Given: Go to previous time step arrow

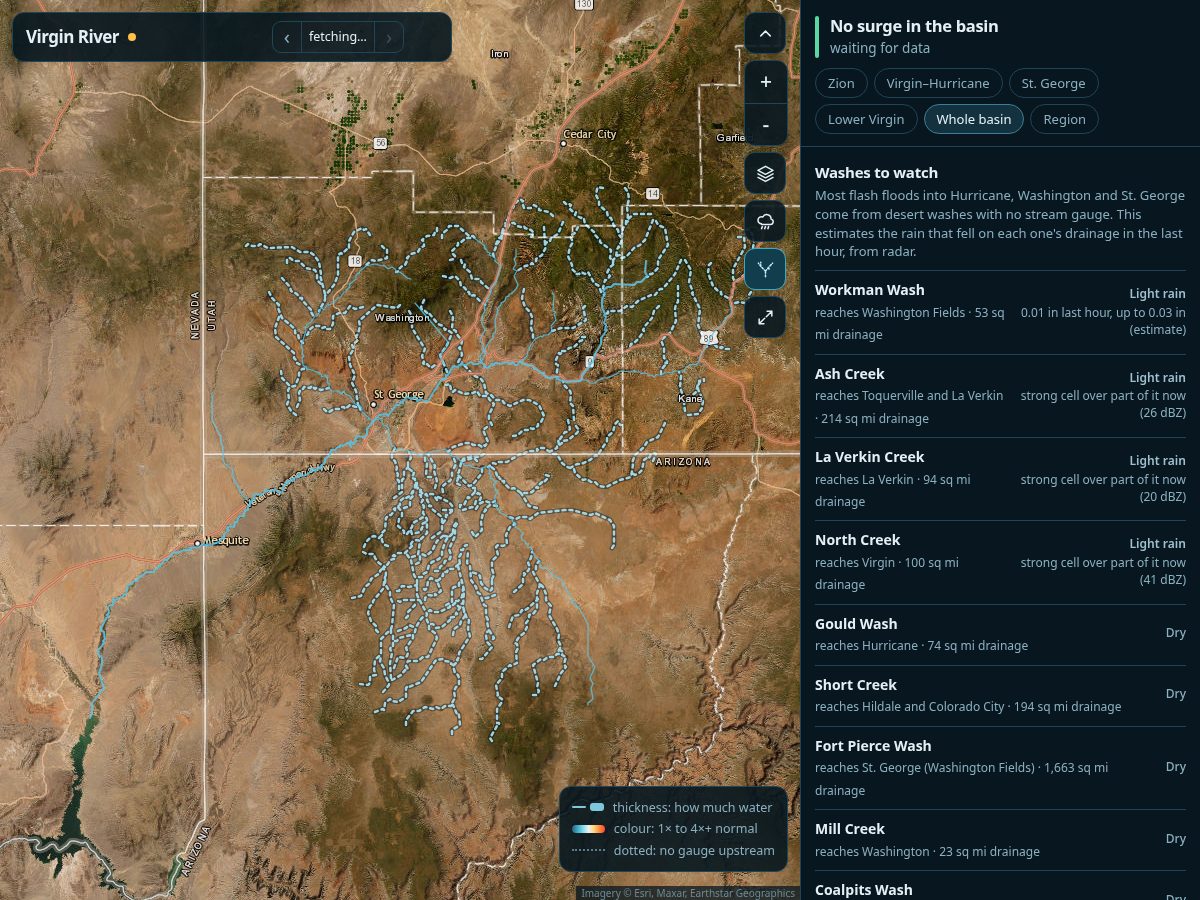Looking at the screenshot, I should click(287, 37).
